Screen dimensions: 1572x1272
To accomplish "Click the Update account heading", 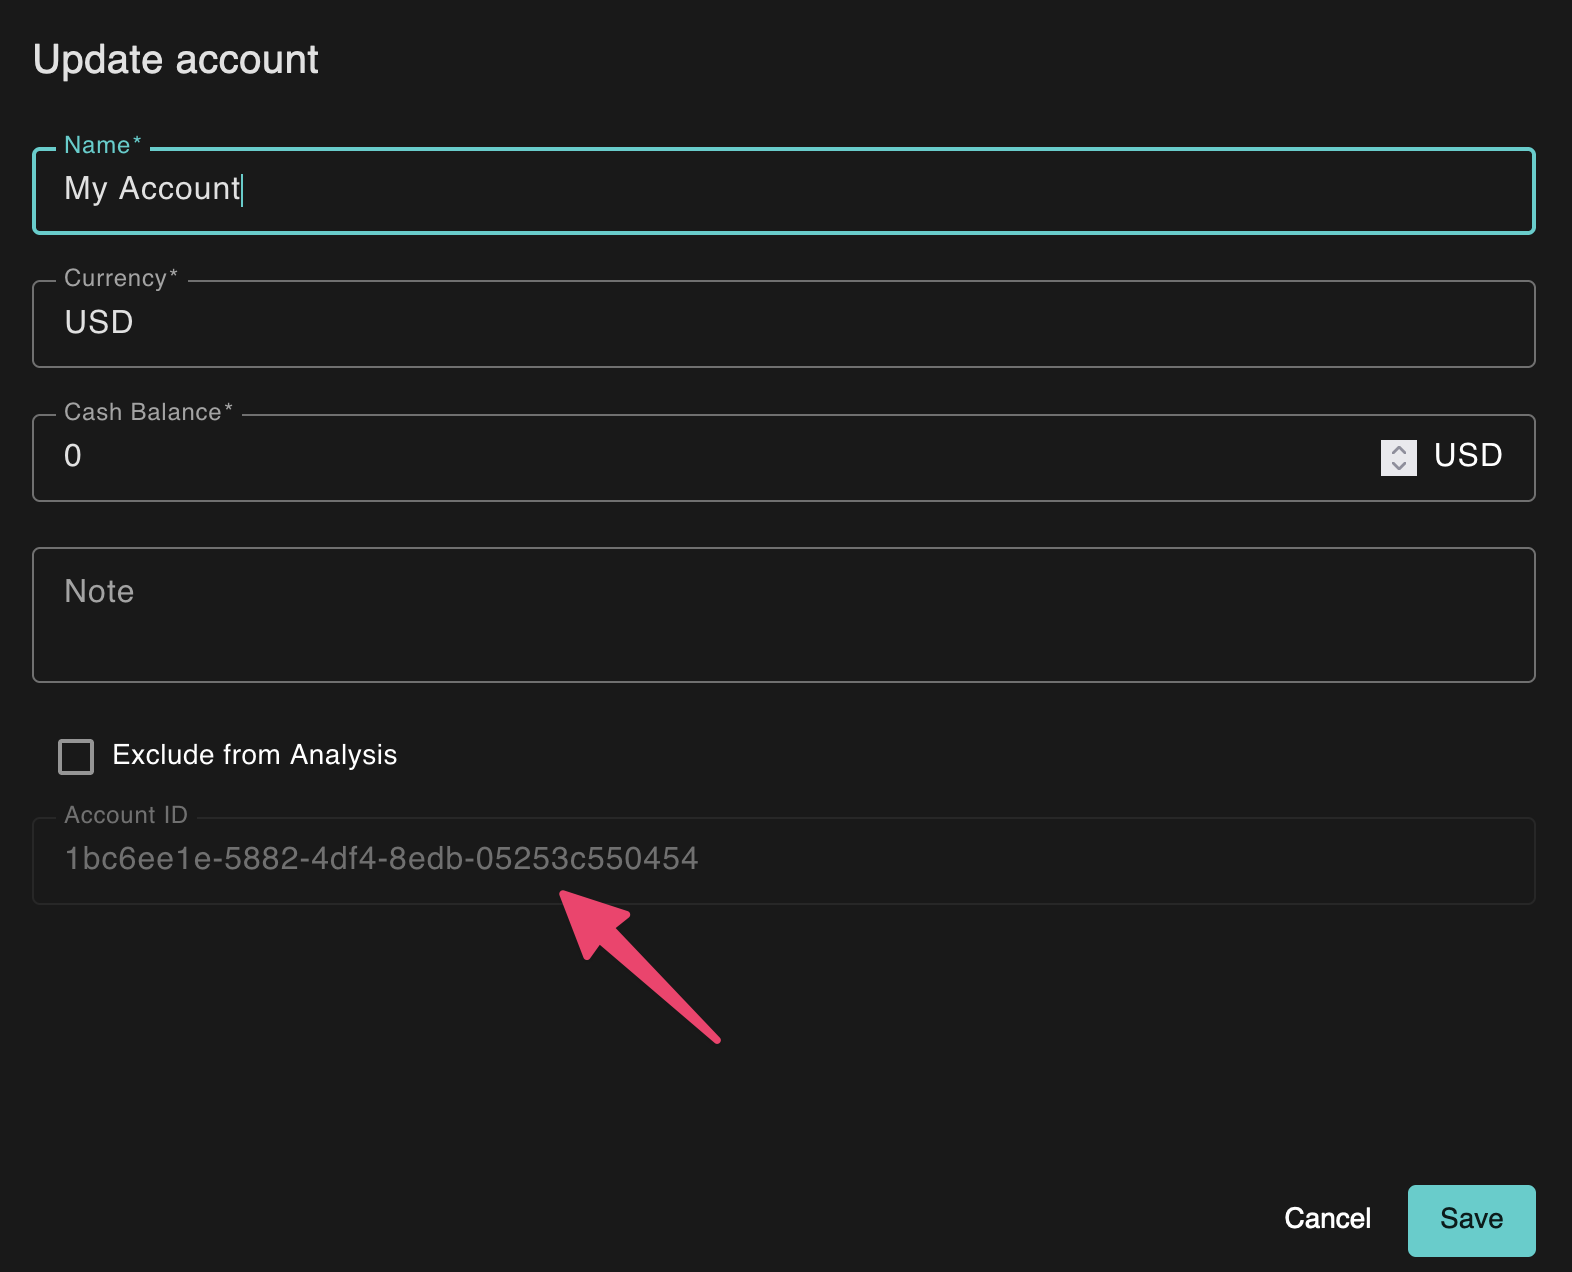I will click(x=176, y=60).
